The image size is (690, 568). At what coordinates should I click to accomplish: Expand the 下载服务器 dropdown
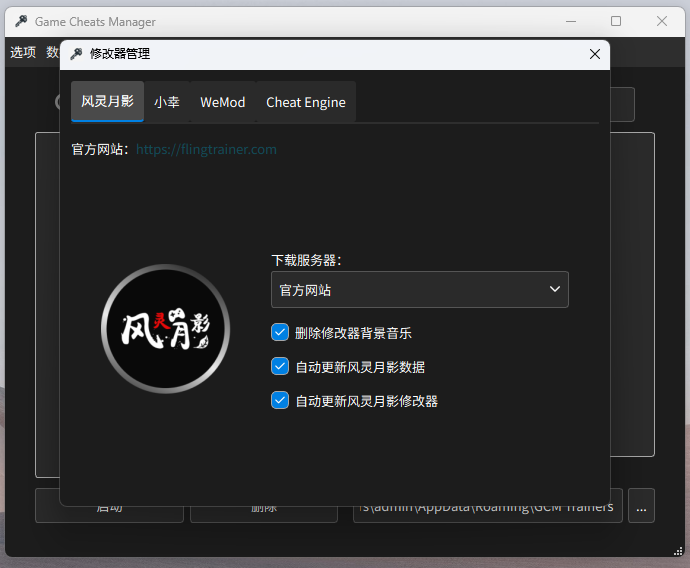point(420,289)
